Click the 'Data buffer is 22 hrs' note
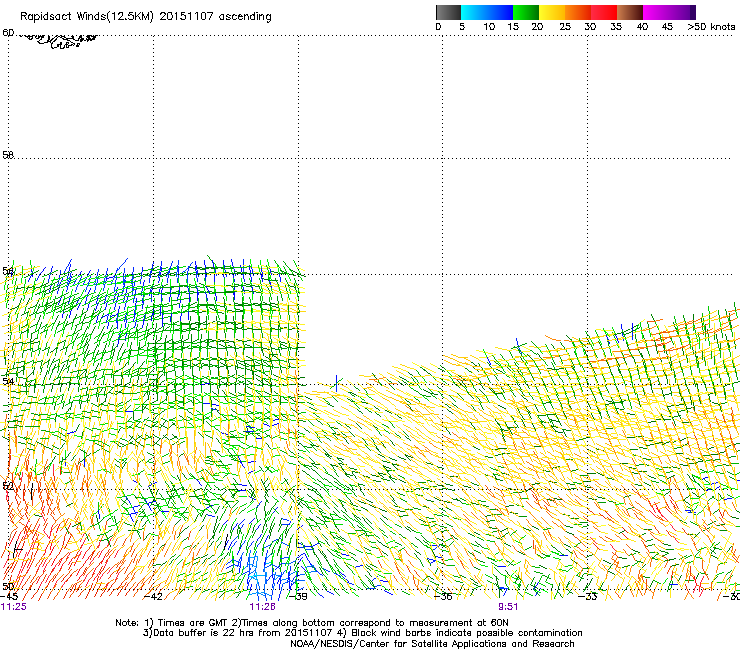Viewport: 740px width, 650px height. tap(362, 633)
